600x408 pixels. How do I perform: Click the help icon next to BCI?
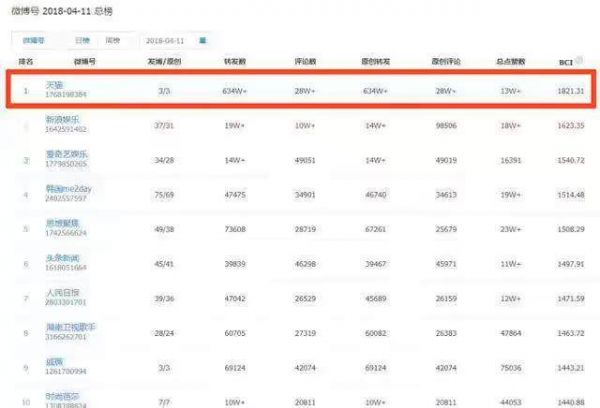pyautogui.click(x=581, y=61)
